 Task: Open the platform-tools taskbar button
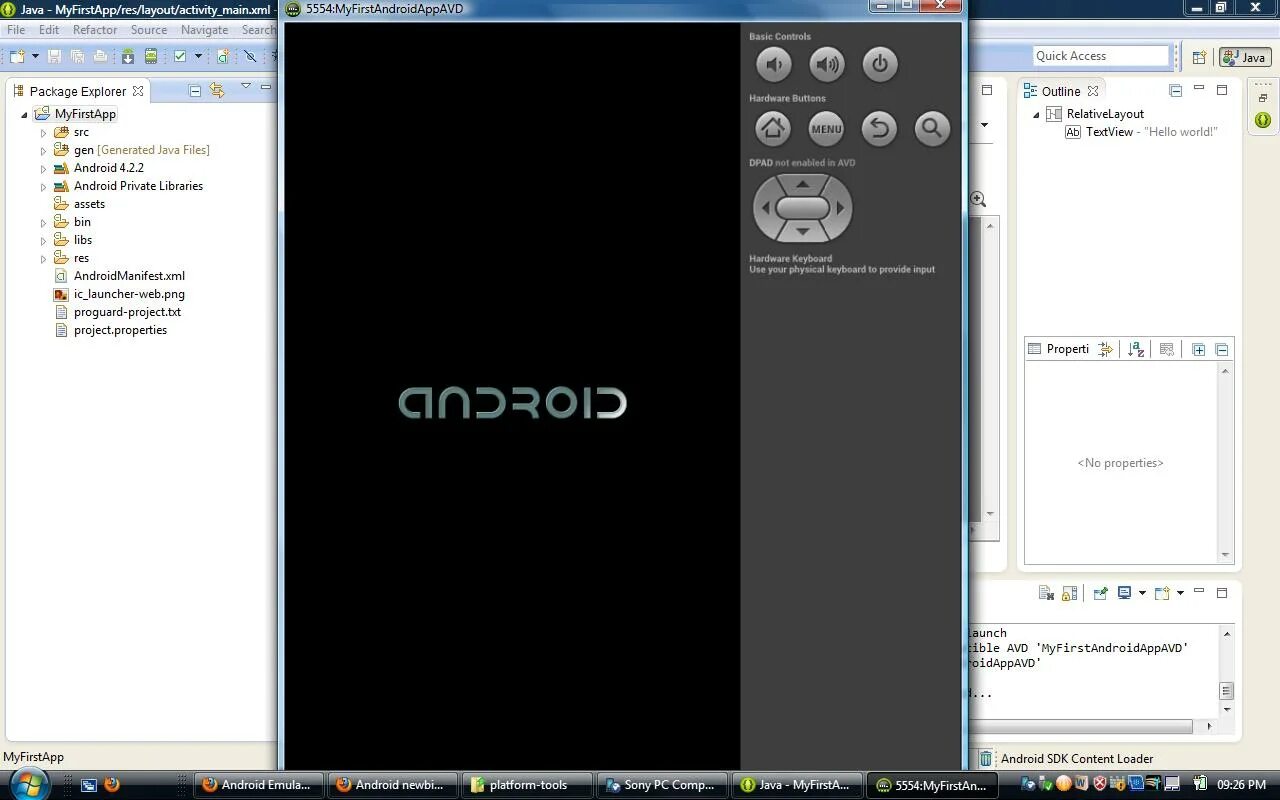click(x=528, y=785)
